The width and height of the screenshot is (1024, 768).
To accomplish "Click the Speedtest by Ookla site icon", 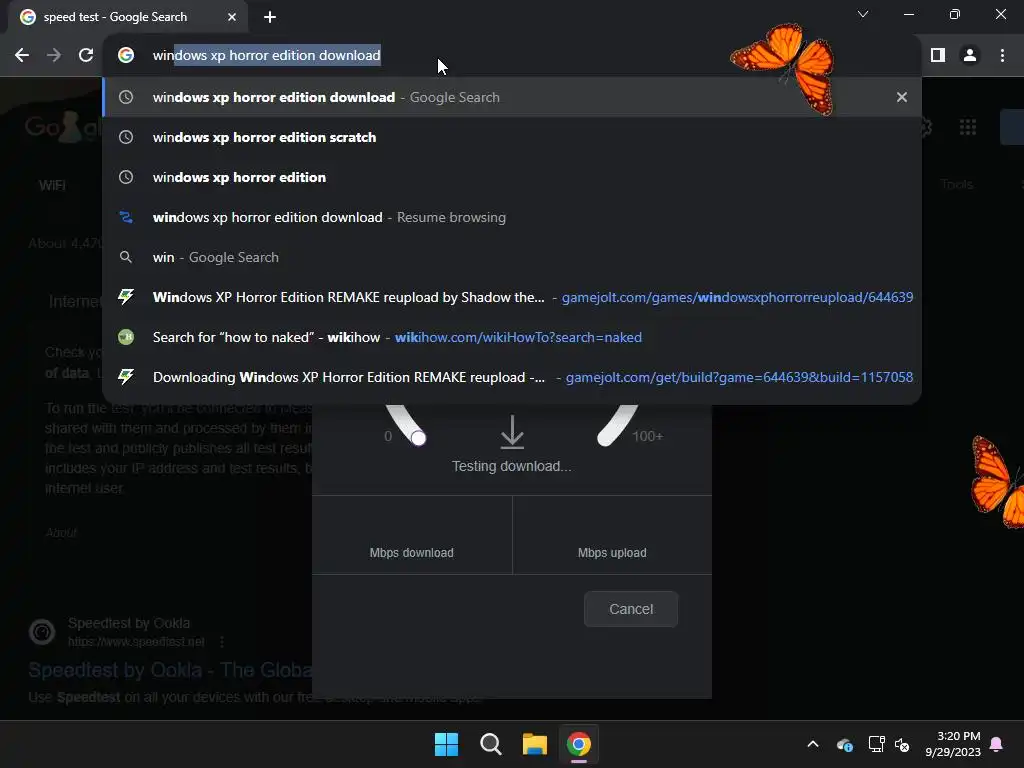I will pos(42,632).
